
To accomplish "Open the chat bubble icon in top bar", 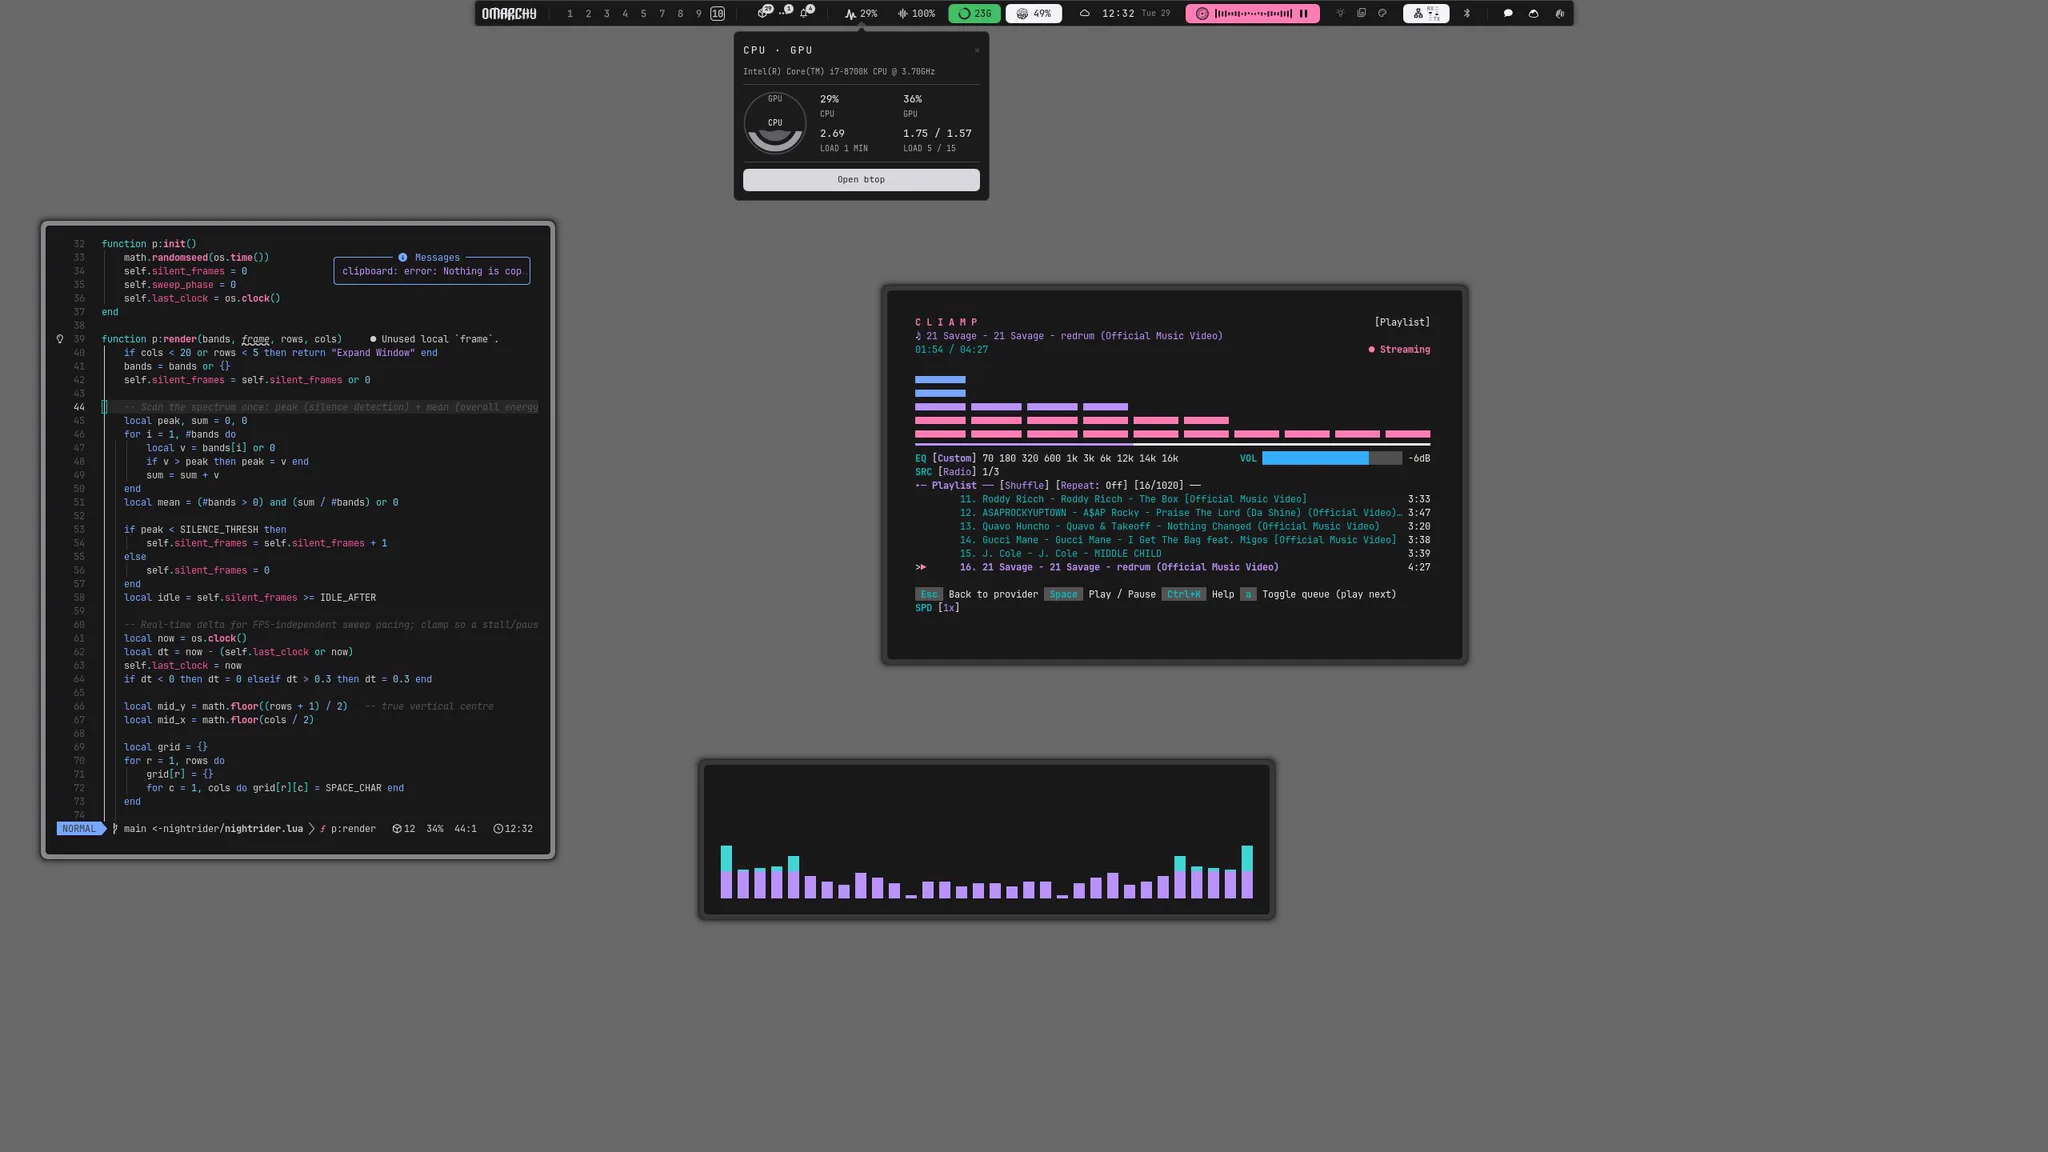I will pos(1508,14).
